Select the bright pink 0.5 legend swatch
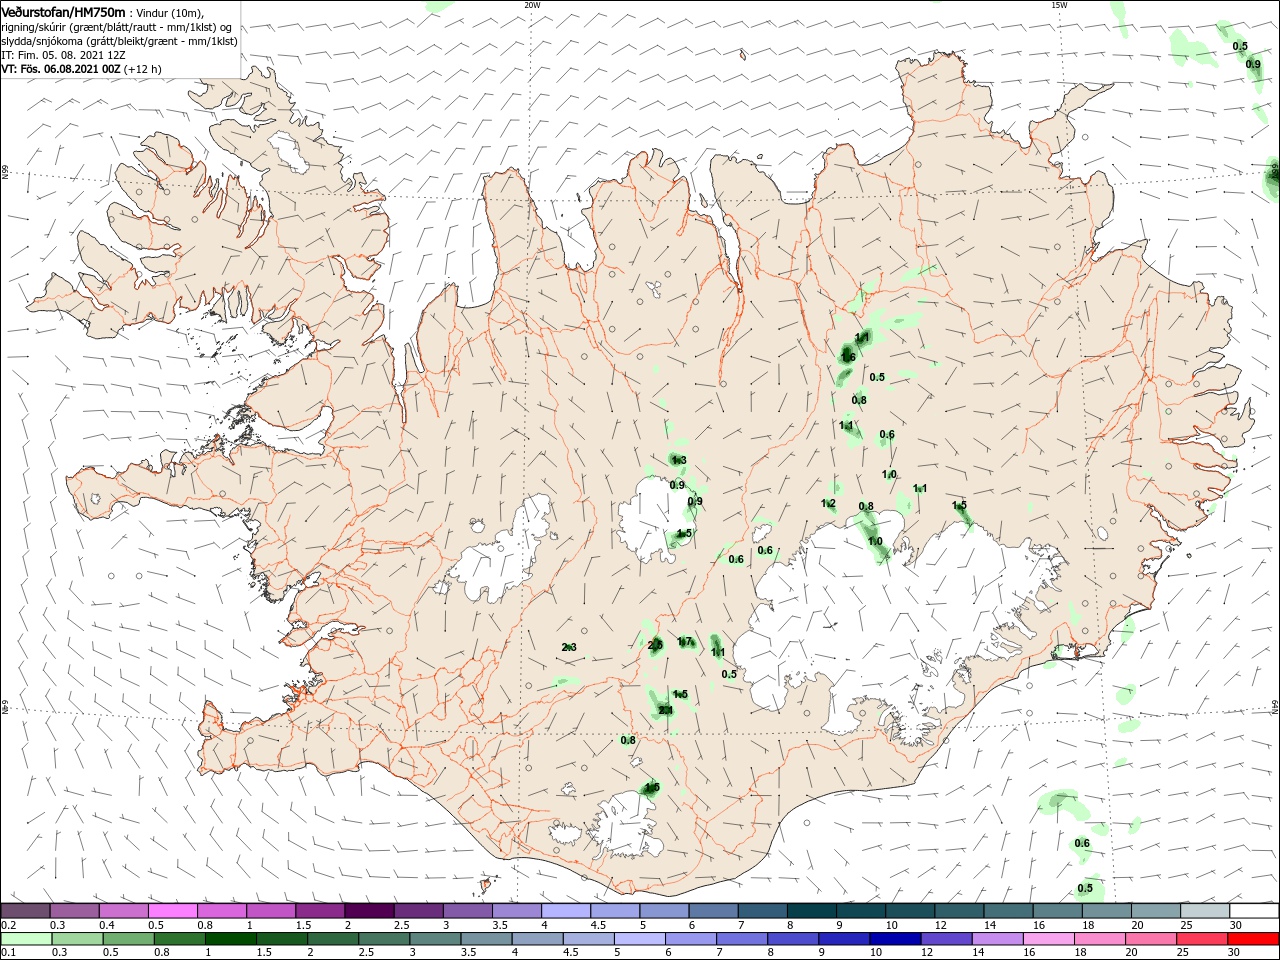 coord(172,910)
